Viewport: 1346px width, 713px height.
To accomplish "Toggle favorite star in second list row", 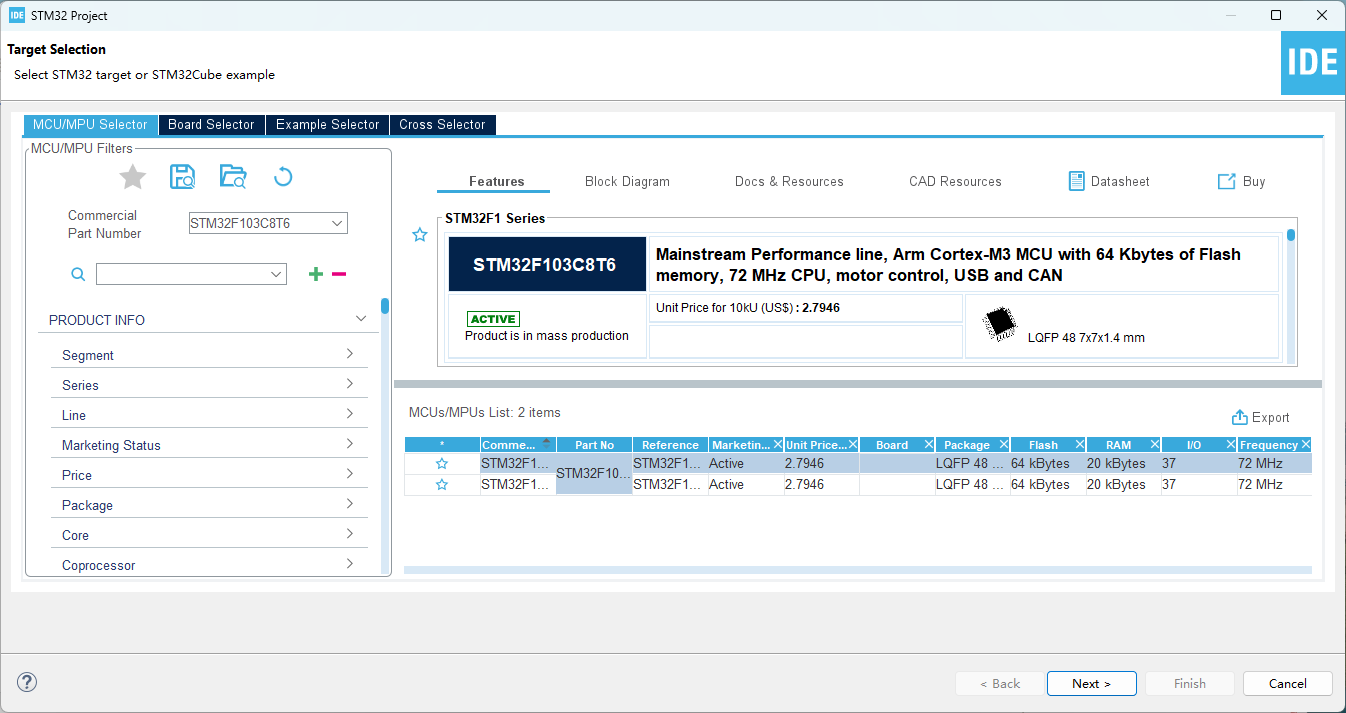I will coord(442,485).
